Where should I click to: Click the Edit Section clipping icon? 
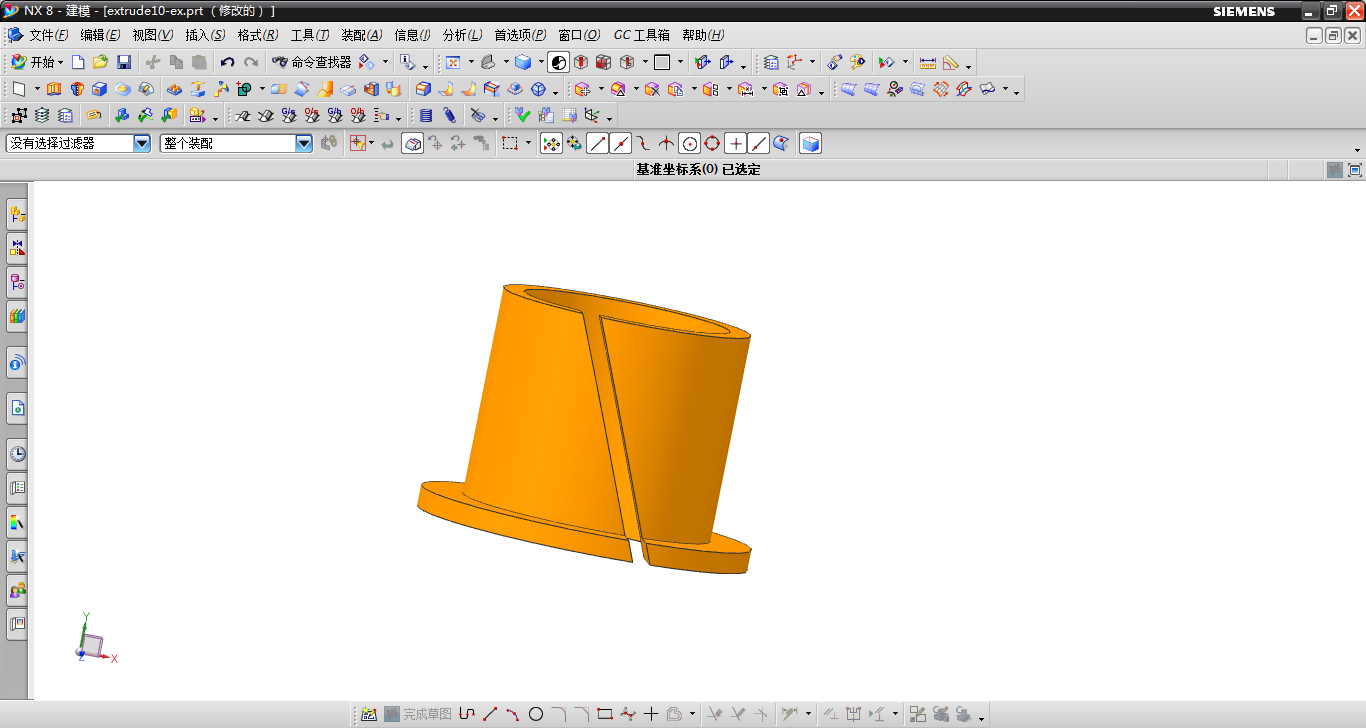pyautogui.click(x=703, y=62)
